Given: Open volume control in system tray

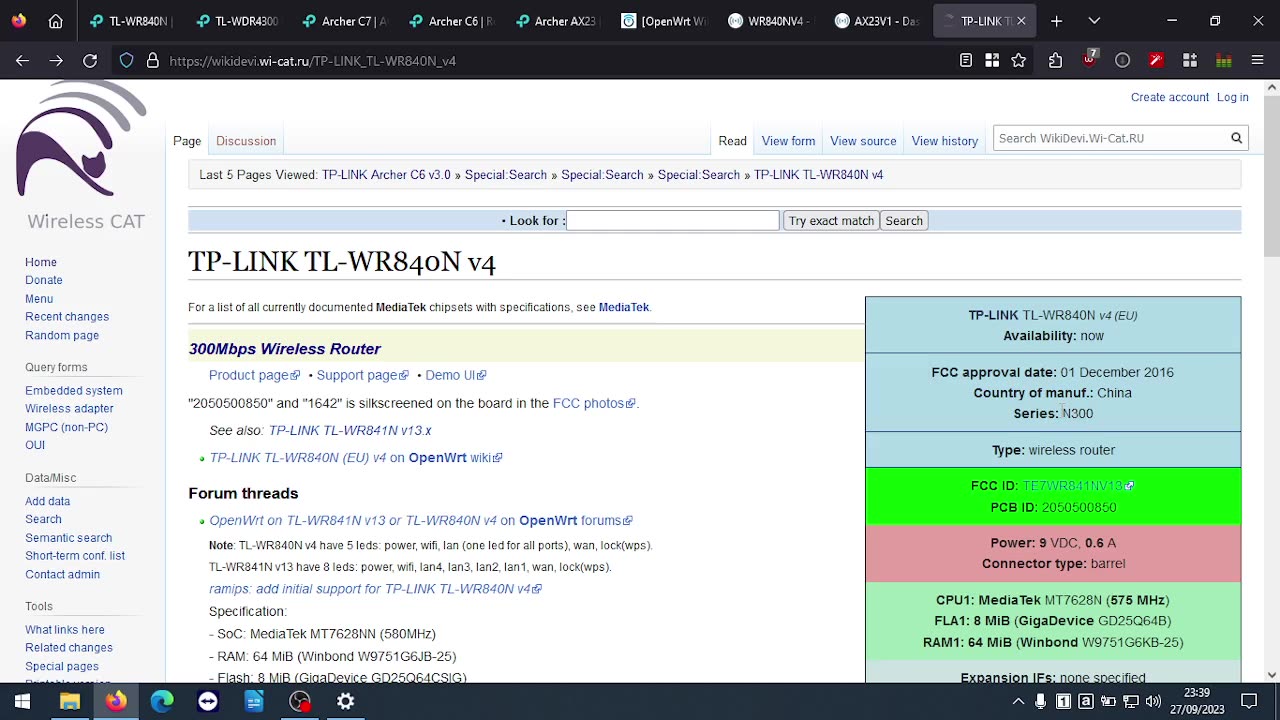Looking at the screenshot, I should [x=1153, y=701].
